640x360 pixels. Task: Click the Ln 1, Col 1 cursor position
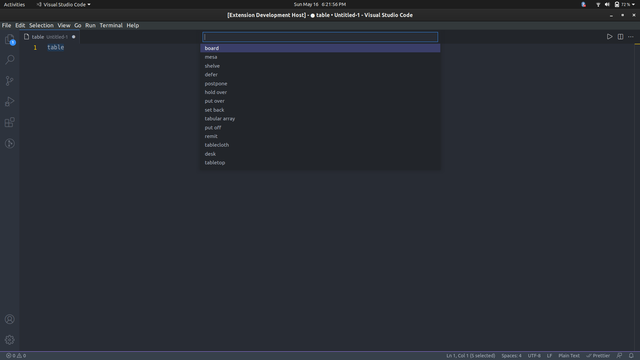[x=471, y=356]
